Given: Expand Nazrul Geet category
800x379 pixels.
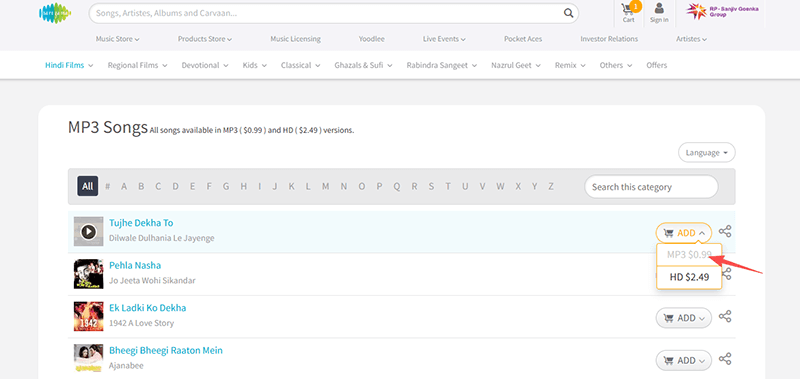Looking at the screenshot, I should [x=516, y=65].
